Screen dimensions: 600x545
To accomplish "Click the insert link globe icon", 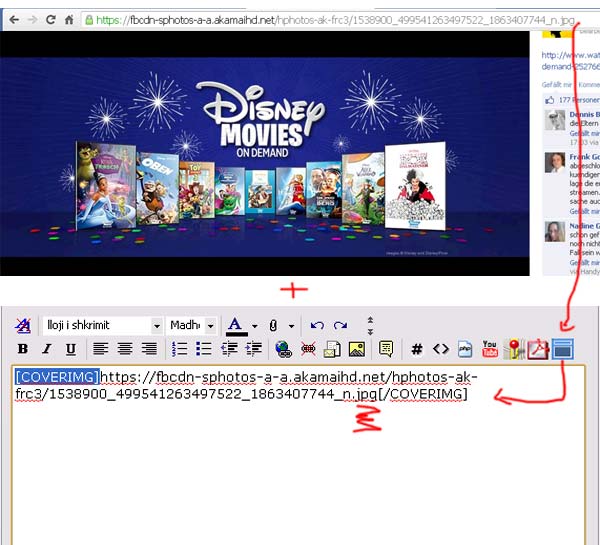I will [x=284, y=349].
